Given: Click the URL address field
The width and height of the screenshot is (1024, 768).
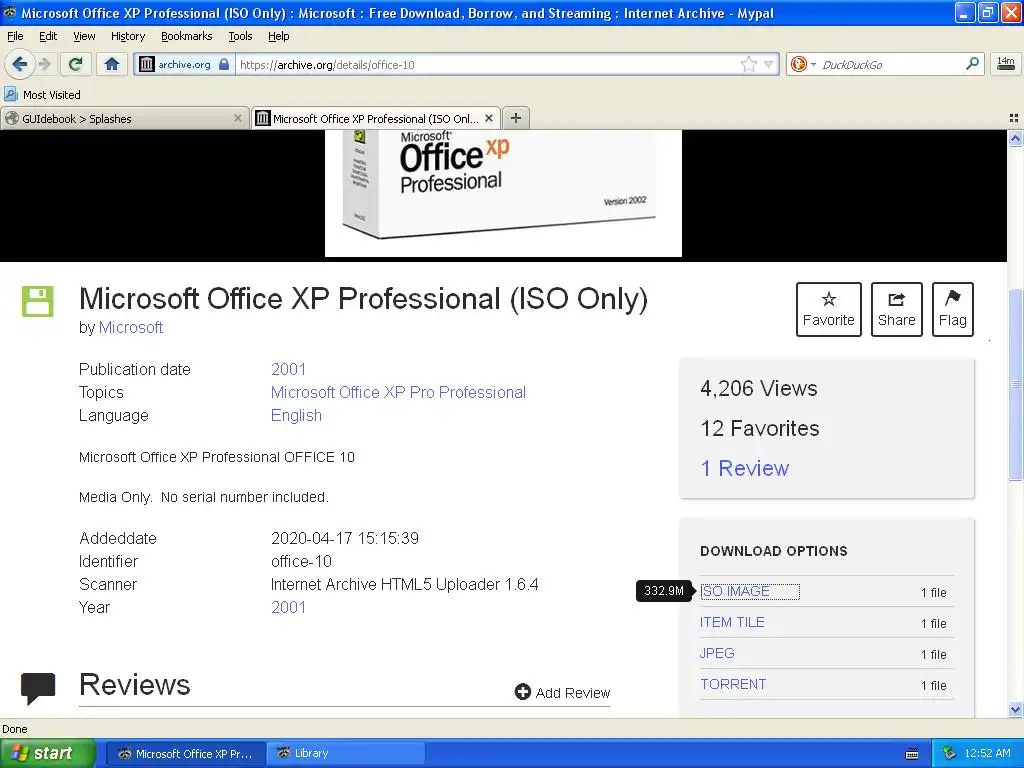Looking at the screenshot, I should tap(487, 64).
